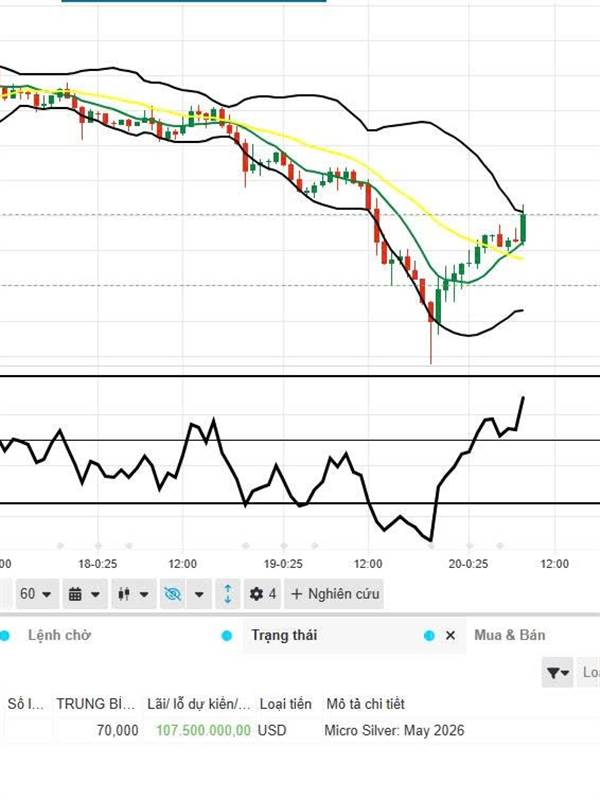Click the 18-0:25 time axis label
Image resolution: width=600 pixels, height=800 pixels.
click(97, 564)
